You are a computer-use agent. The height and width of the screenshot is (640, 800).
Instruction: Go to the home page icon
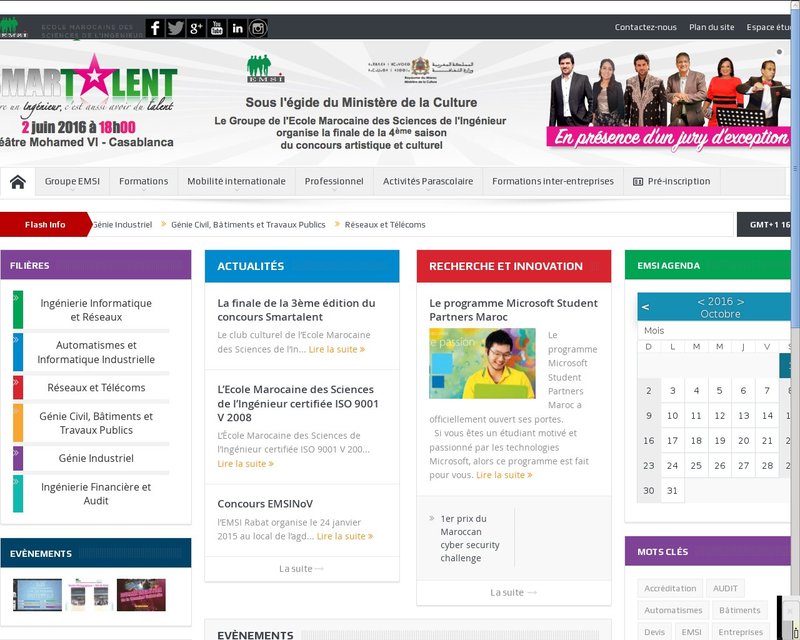tap(18, 182)
